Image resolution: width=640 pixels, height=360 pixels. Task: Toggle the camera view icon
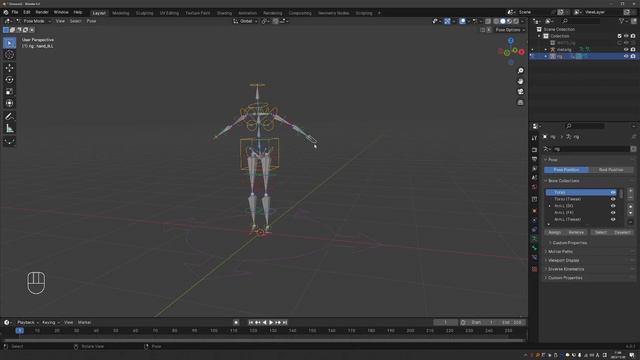coord(520,92)
